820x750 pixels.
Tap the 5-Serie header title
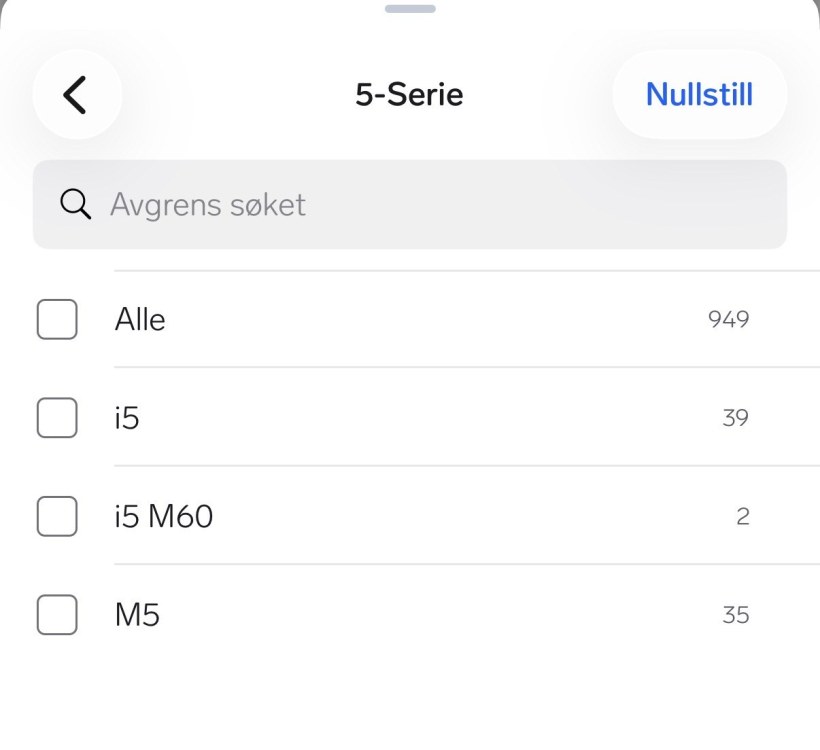point(409,95)
